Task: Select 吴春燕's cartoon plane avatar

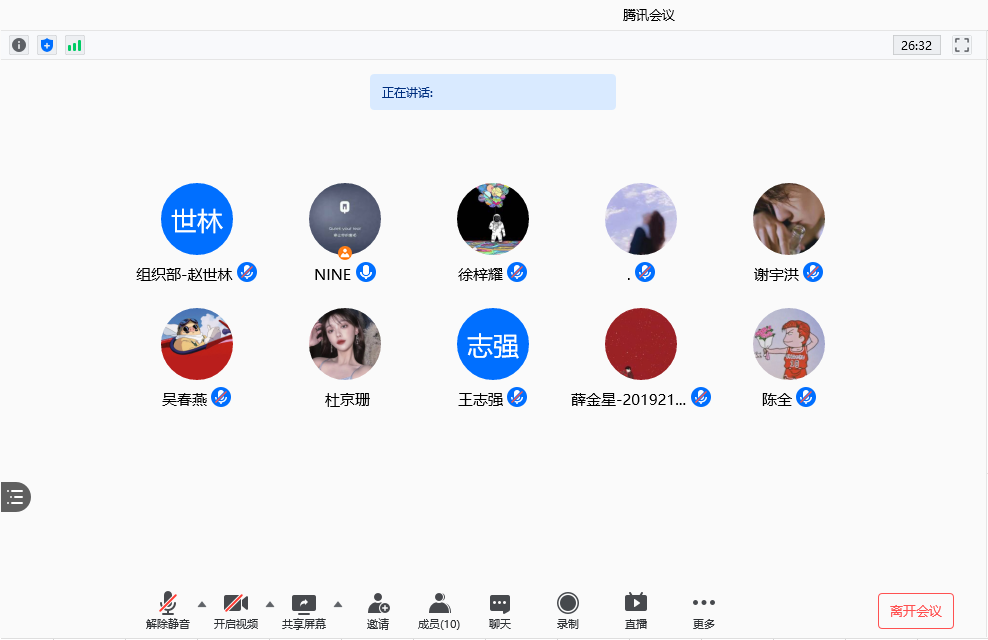Action: tap(197, 344)
